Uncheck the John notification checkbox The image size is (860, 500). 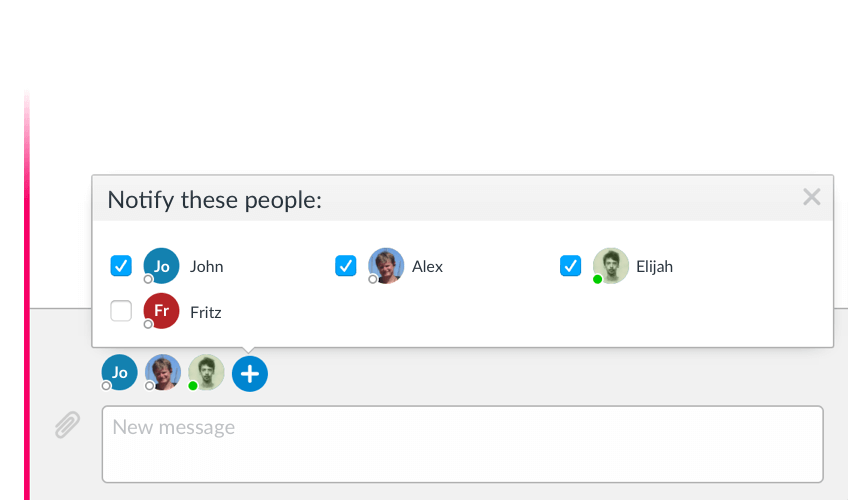point(121,266)
